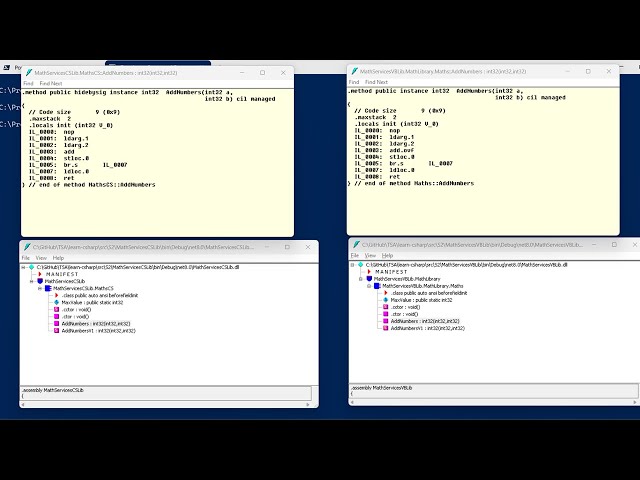Click the feather app icon of the VB Maths::AddNumbers window

tap(354, 71)
